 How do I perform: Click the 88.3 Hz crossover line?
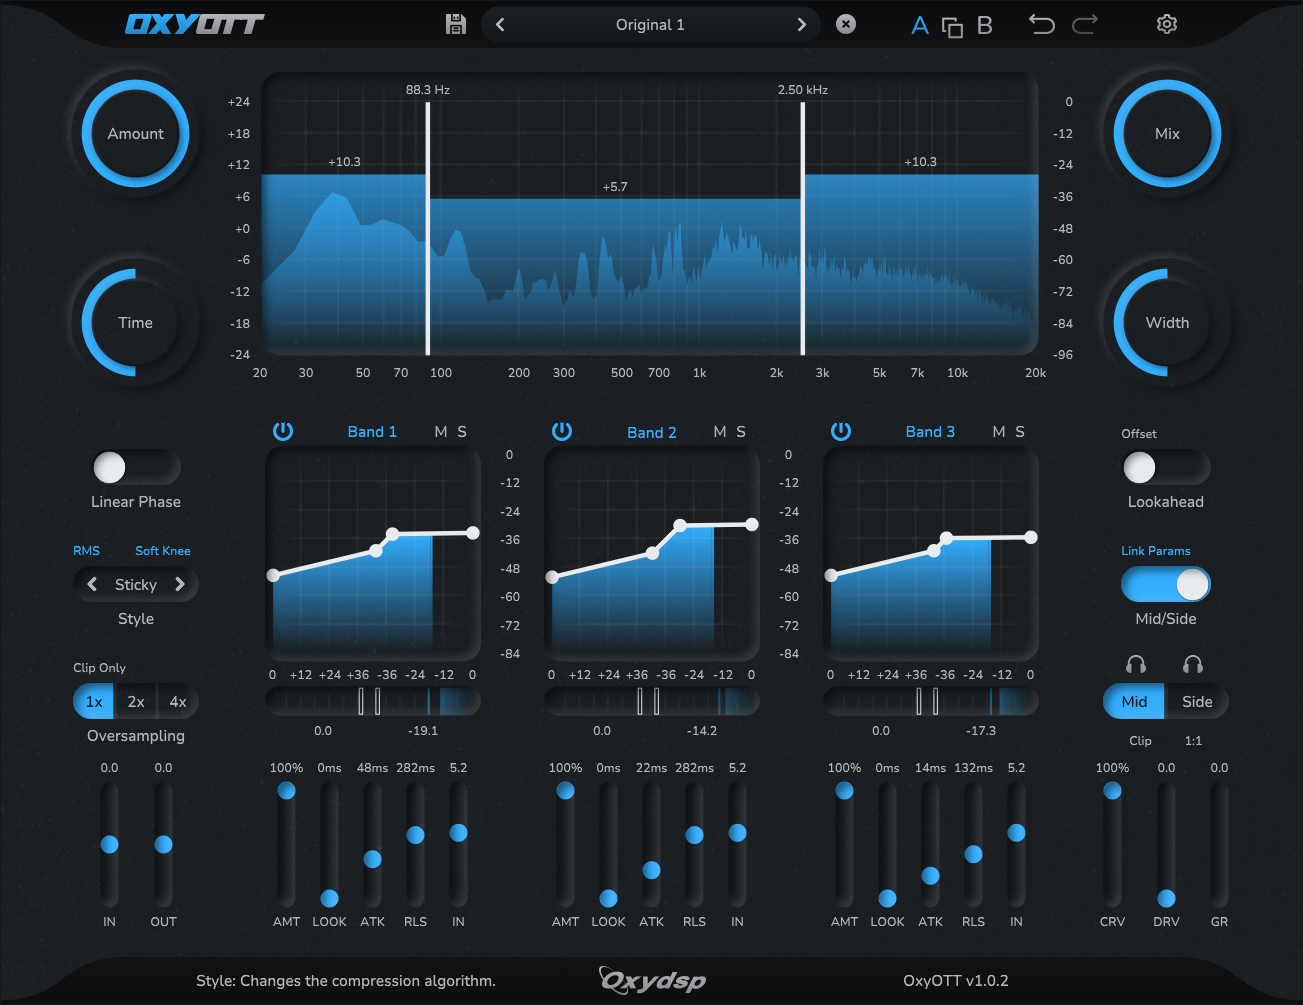click(x=428, y=228)
